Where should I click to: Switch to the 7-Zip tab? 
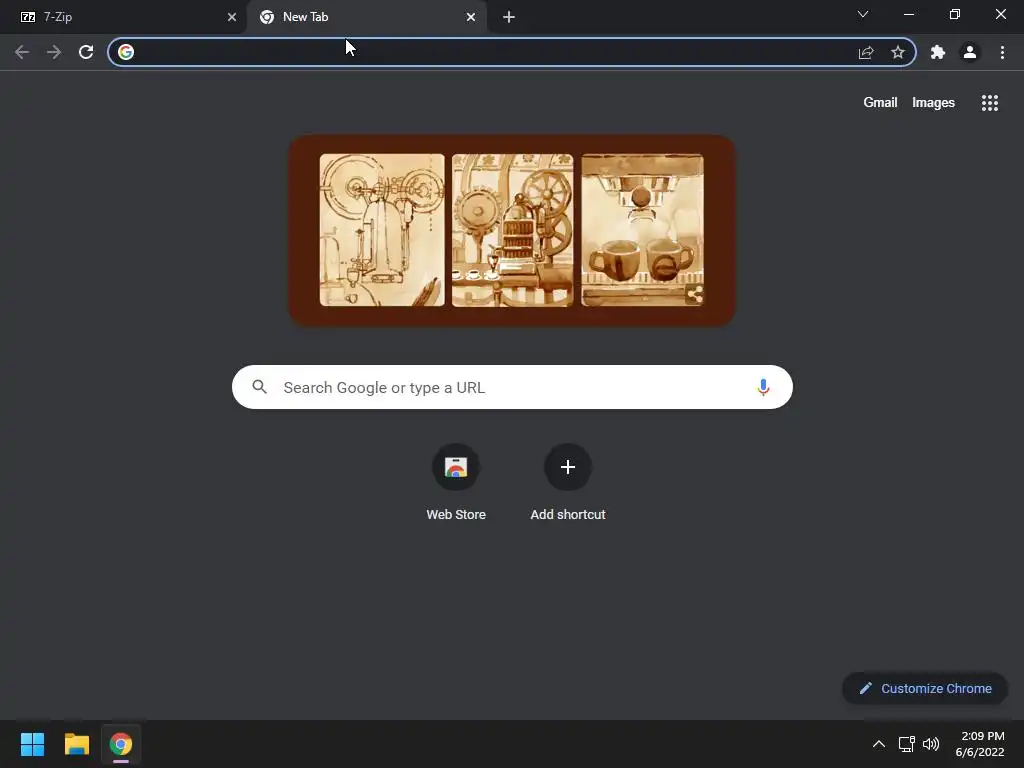pos(123,17)
